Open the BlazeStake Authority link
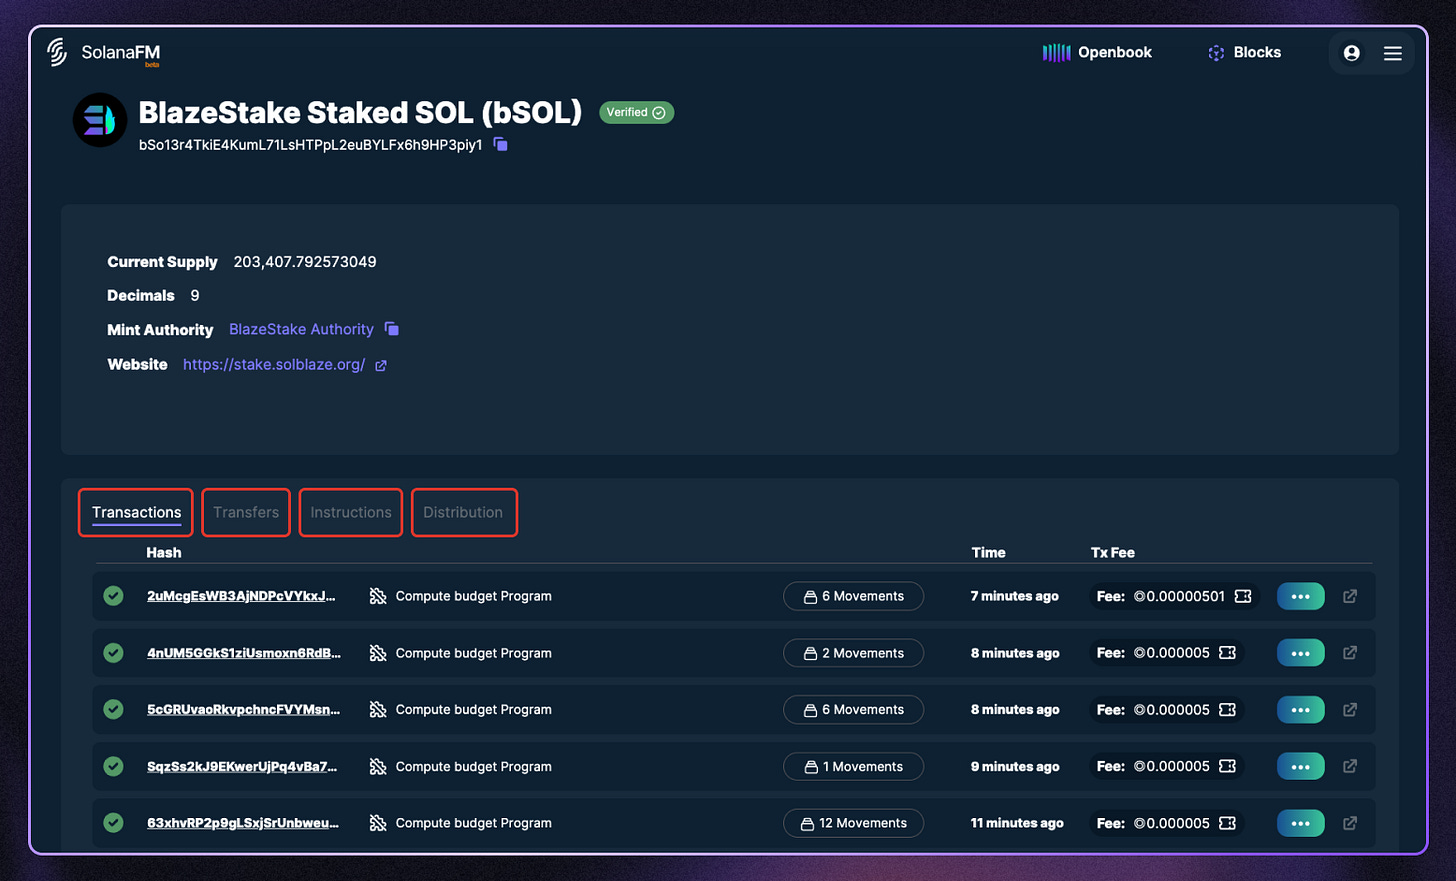1456x881 pixels. (301, 329)
